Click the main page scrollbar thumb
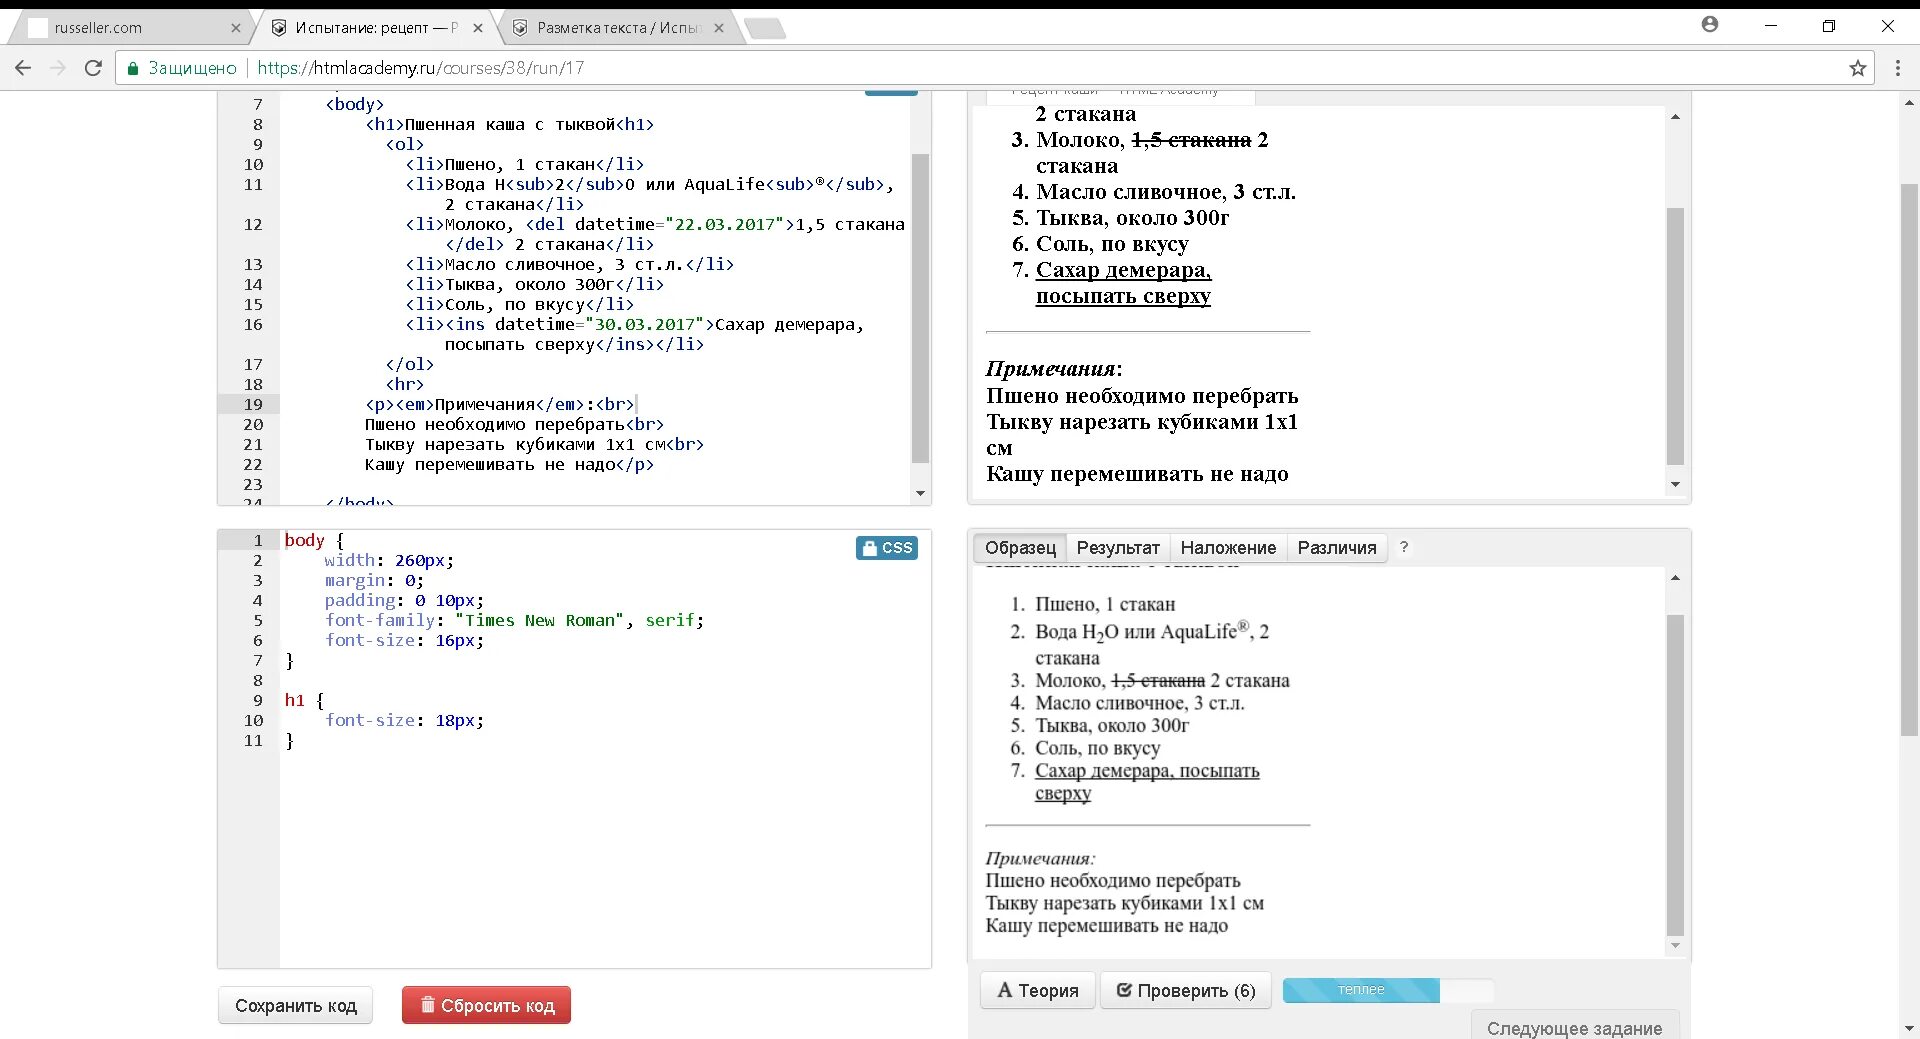The image size is (1920, 1039). (1909, 460)
